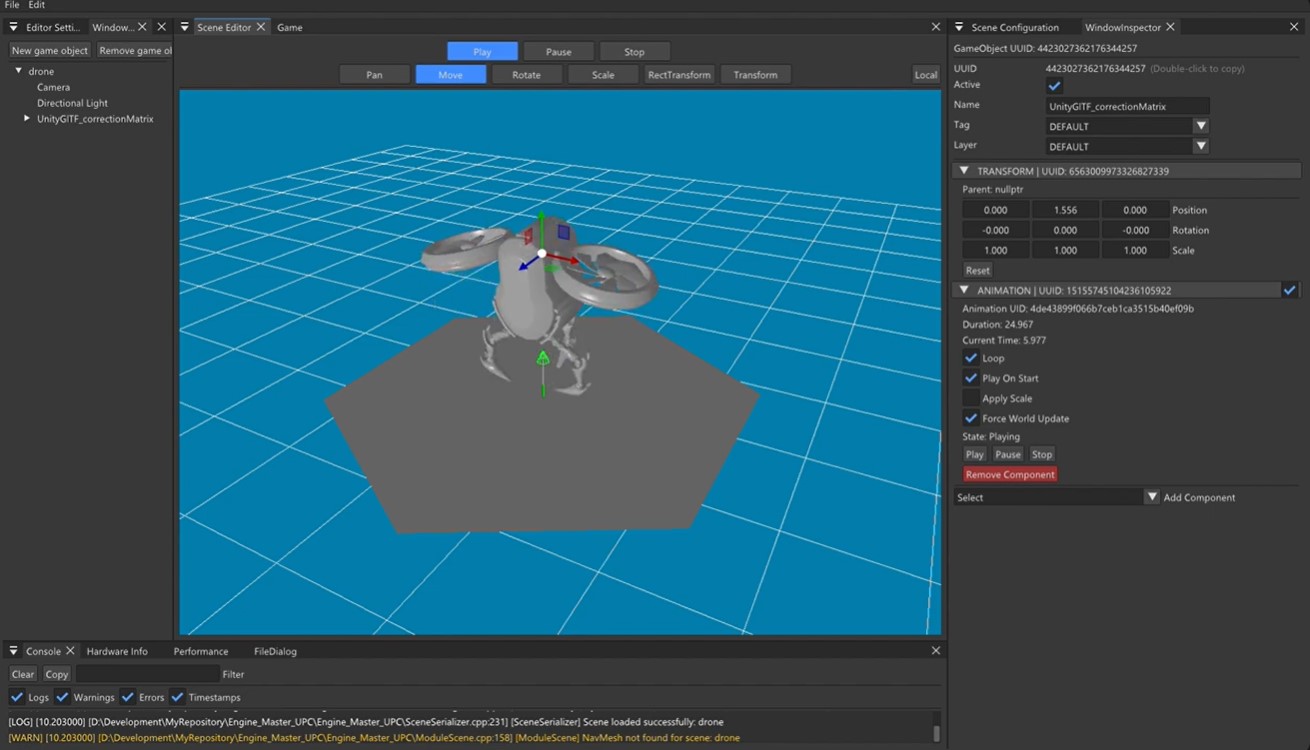This screenshot has width=1310, height=750.
Task: Select the Transform tool
Action: pos(756,75)
